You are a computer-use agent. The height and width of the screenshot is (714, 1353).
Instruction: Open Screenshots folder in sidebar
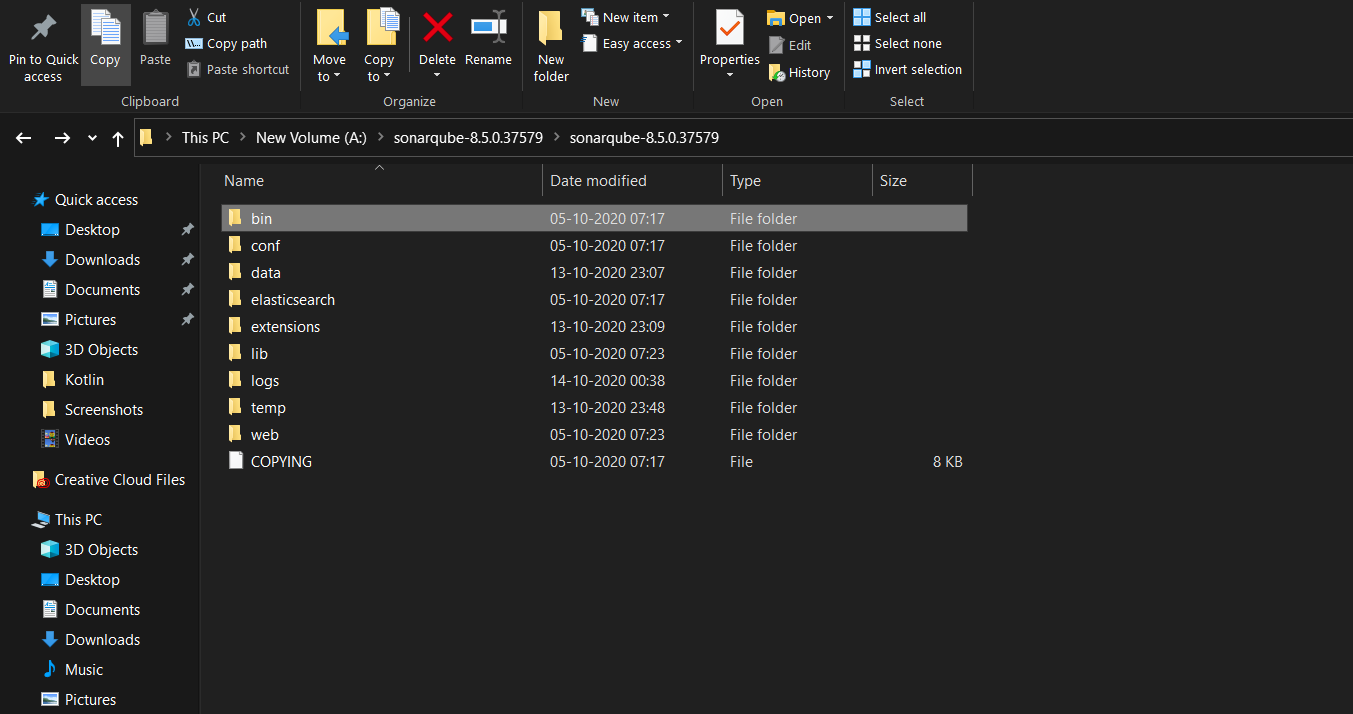point(92,410)
